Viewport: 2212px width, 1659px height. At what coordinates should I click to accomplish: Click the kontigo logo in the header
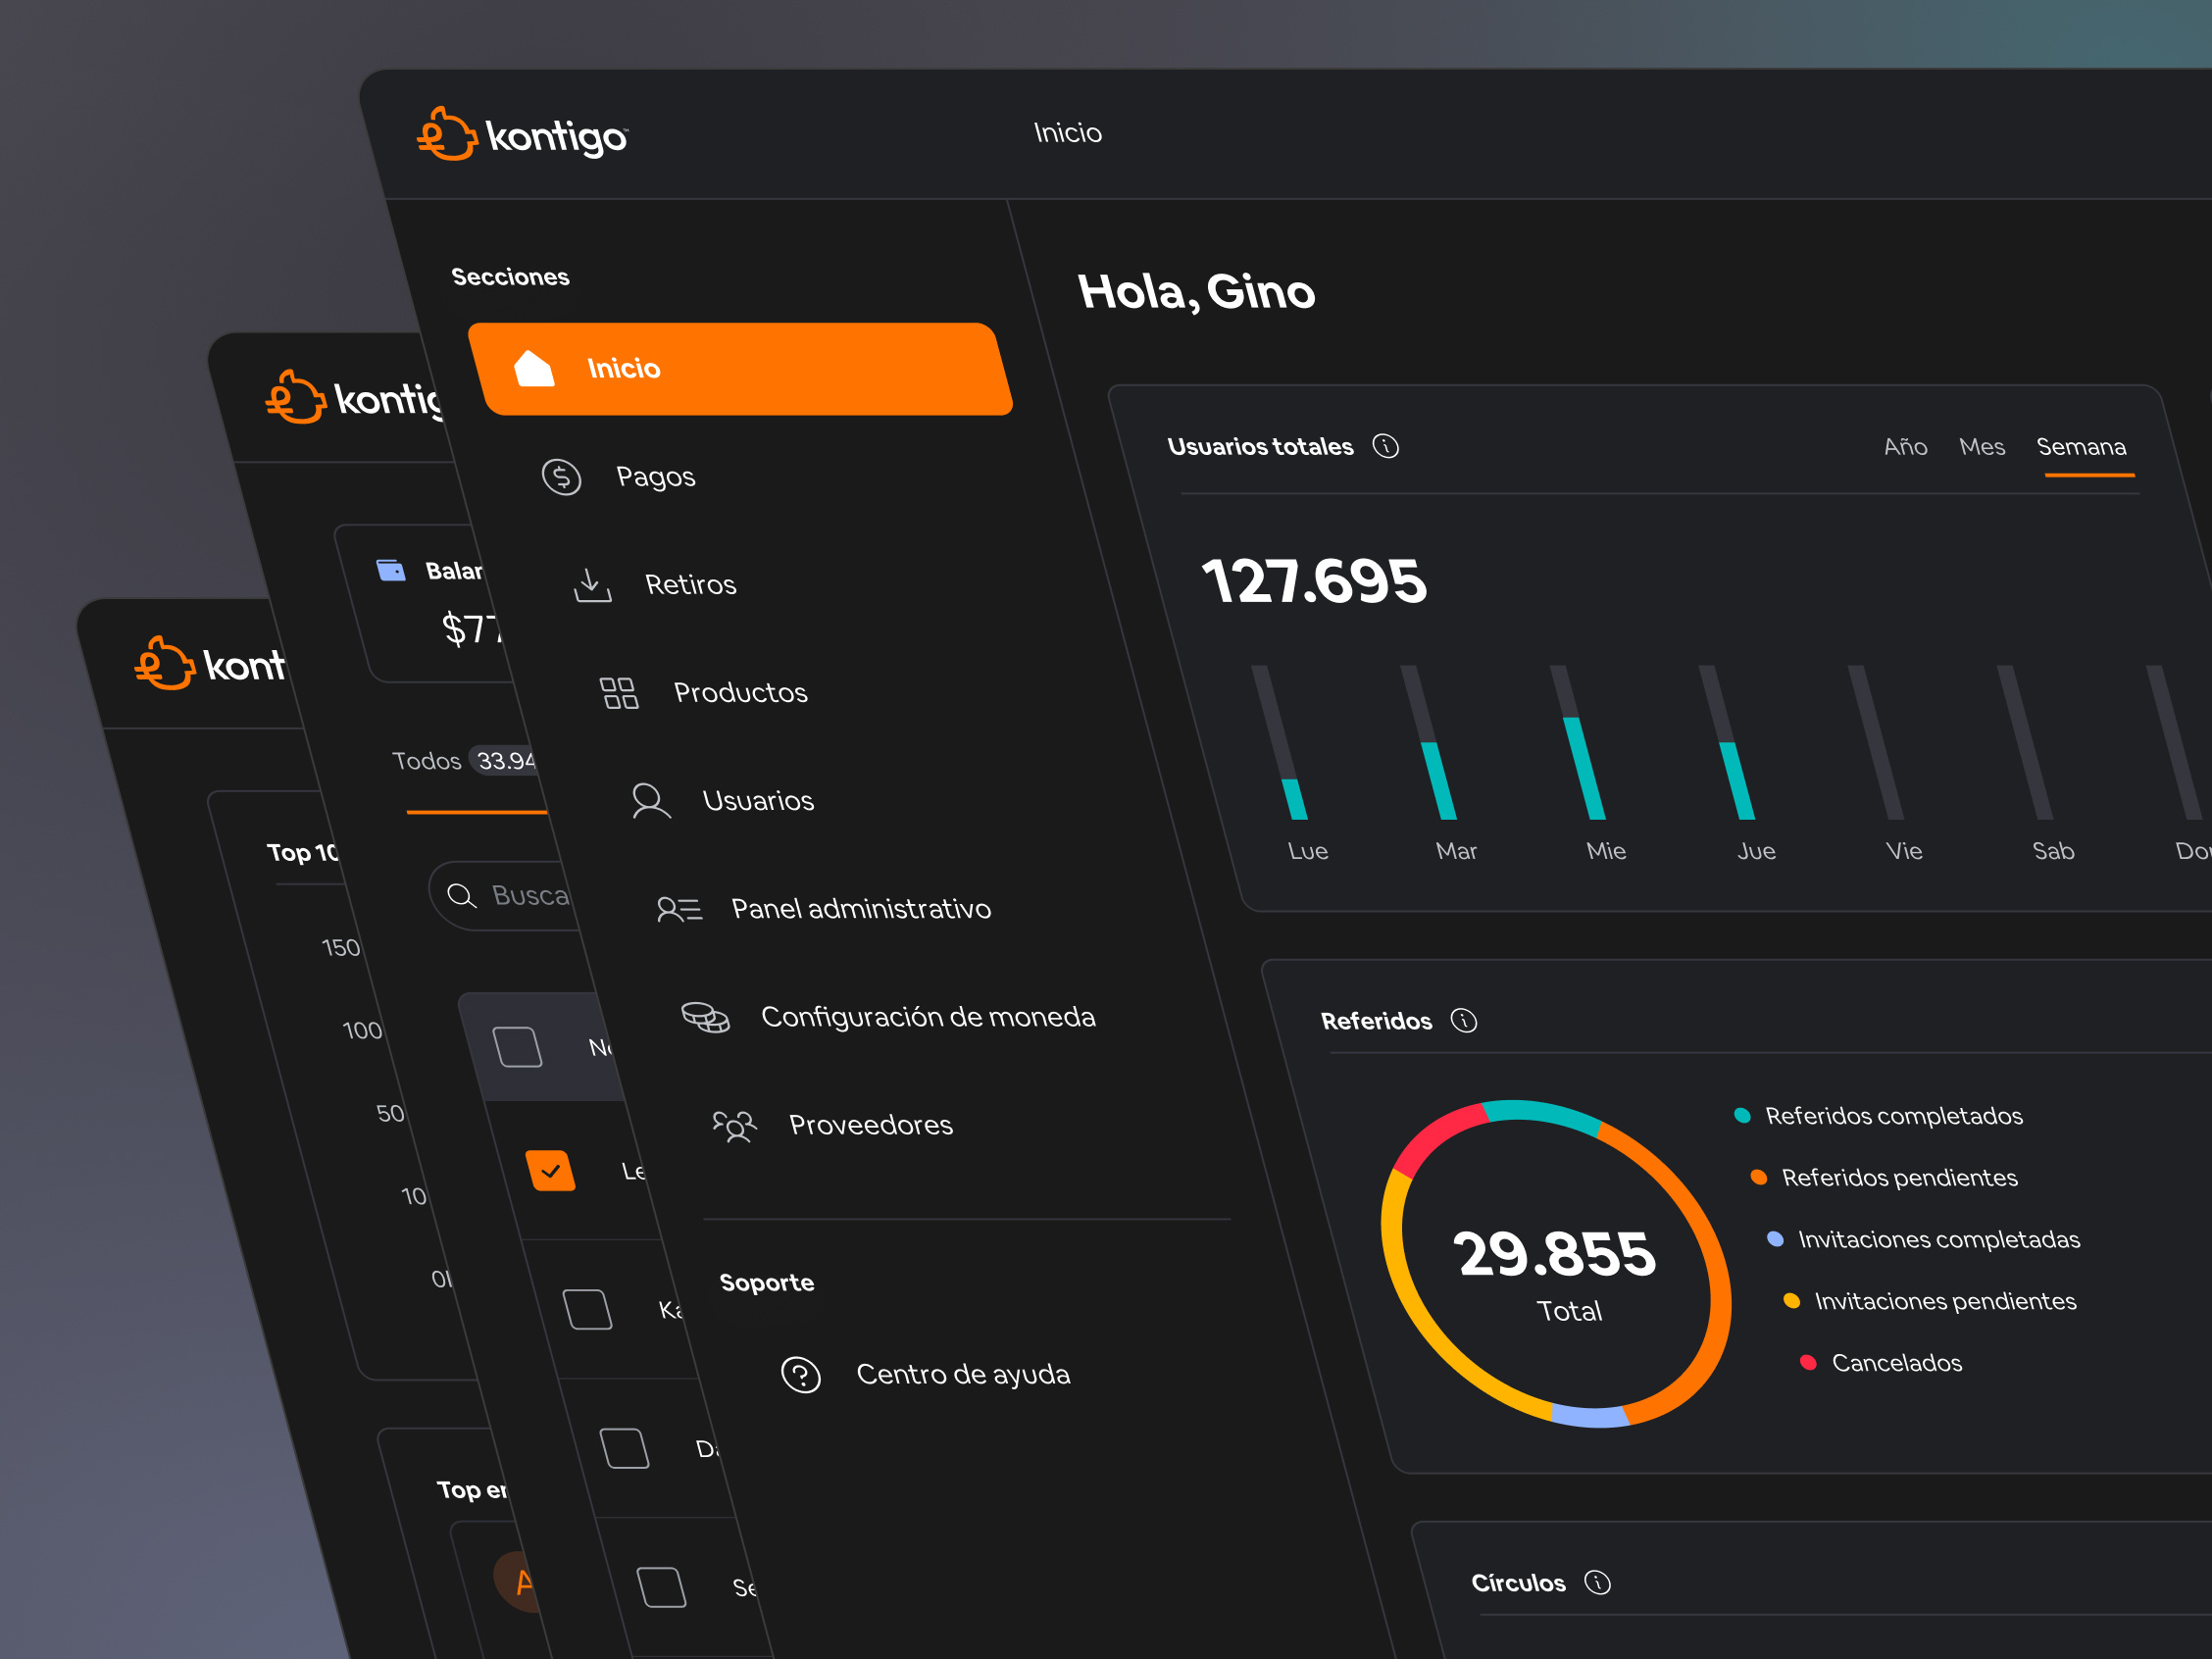coord(520,135)
